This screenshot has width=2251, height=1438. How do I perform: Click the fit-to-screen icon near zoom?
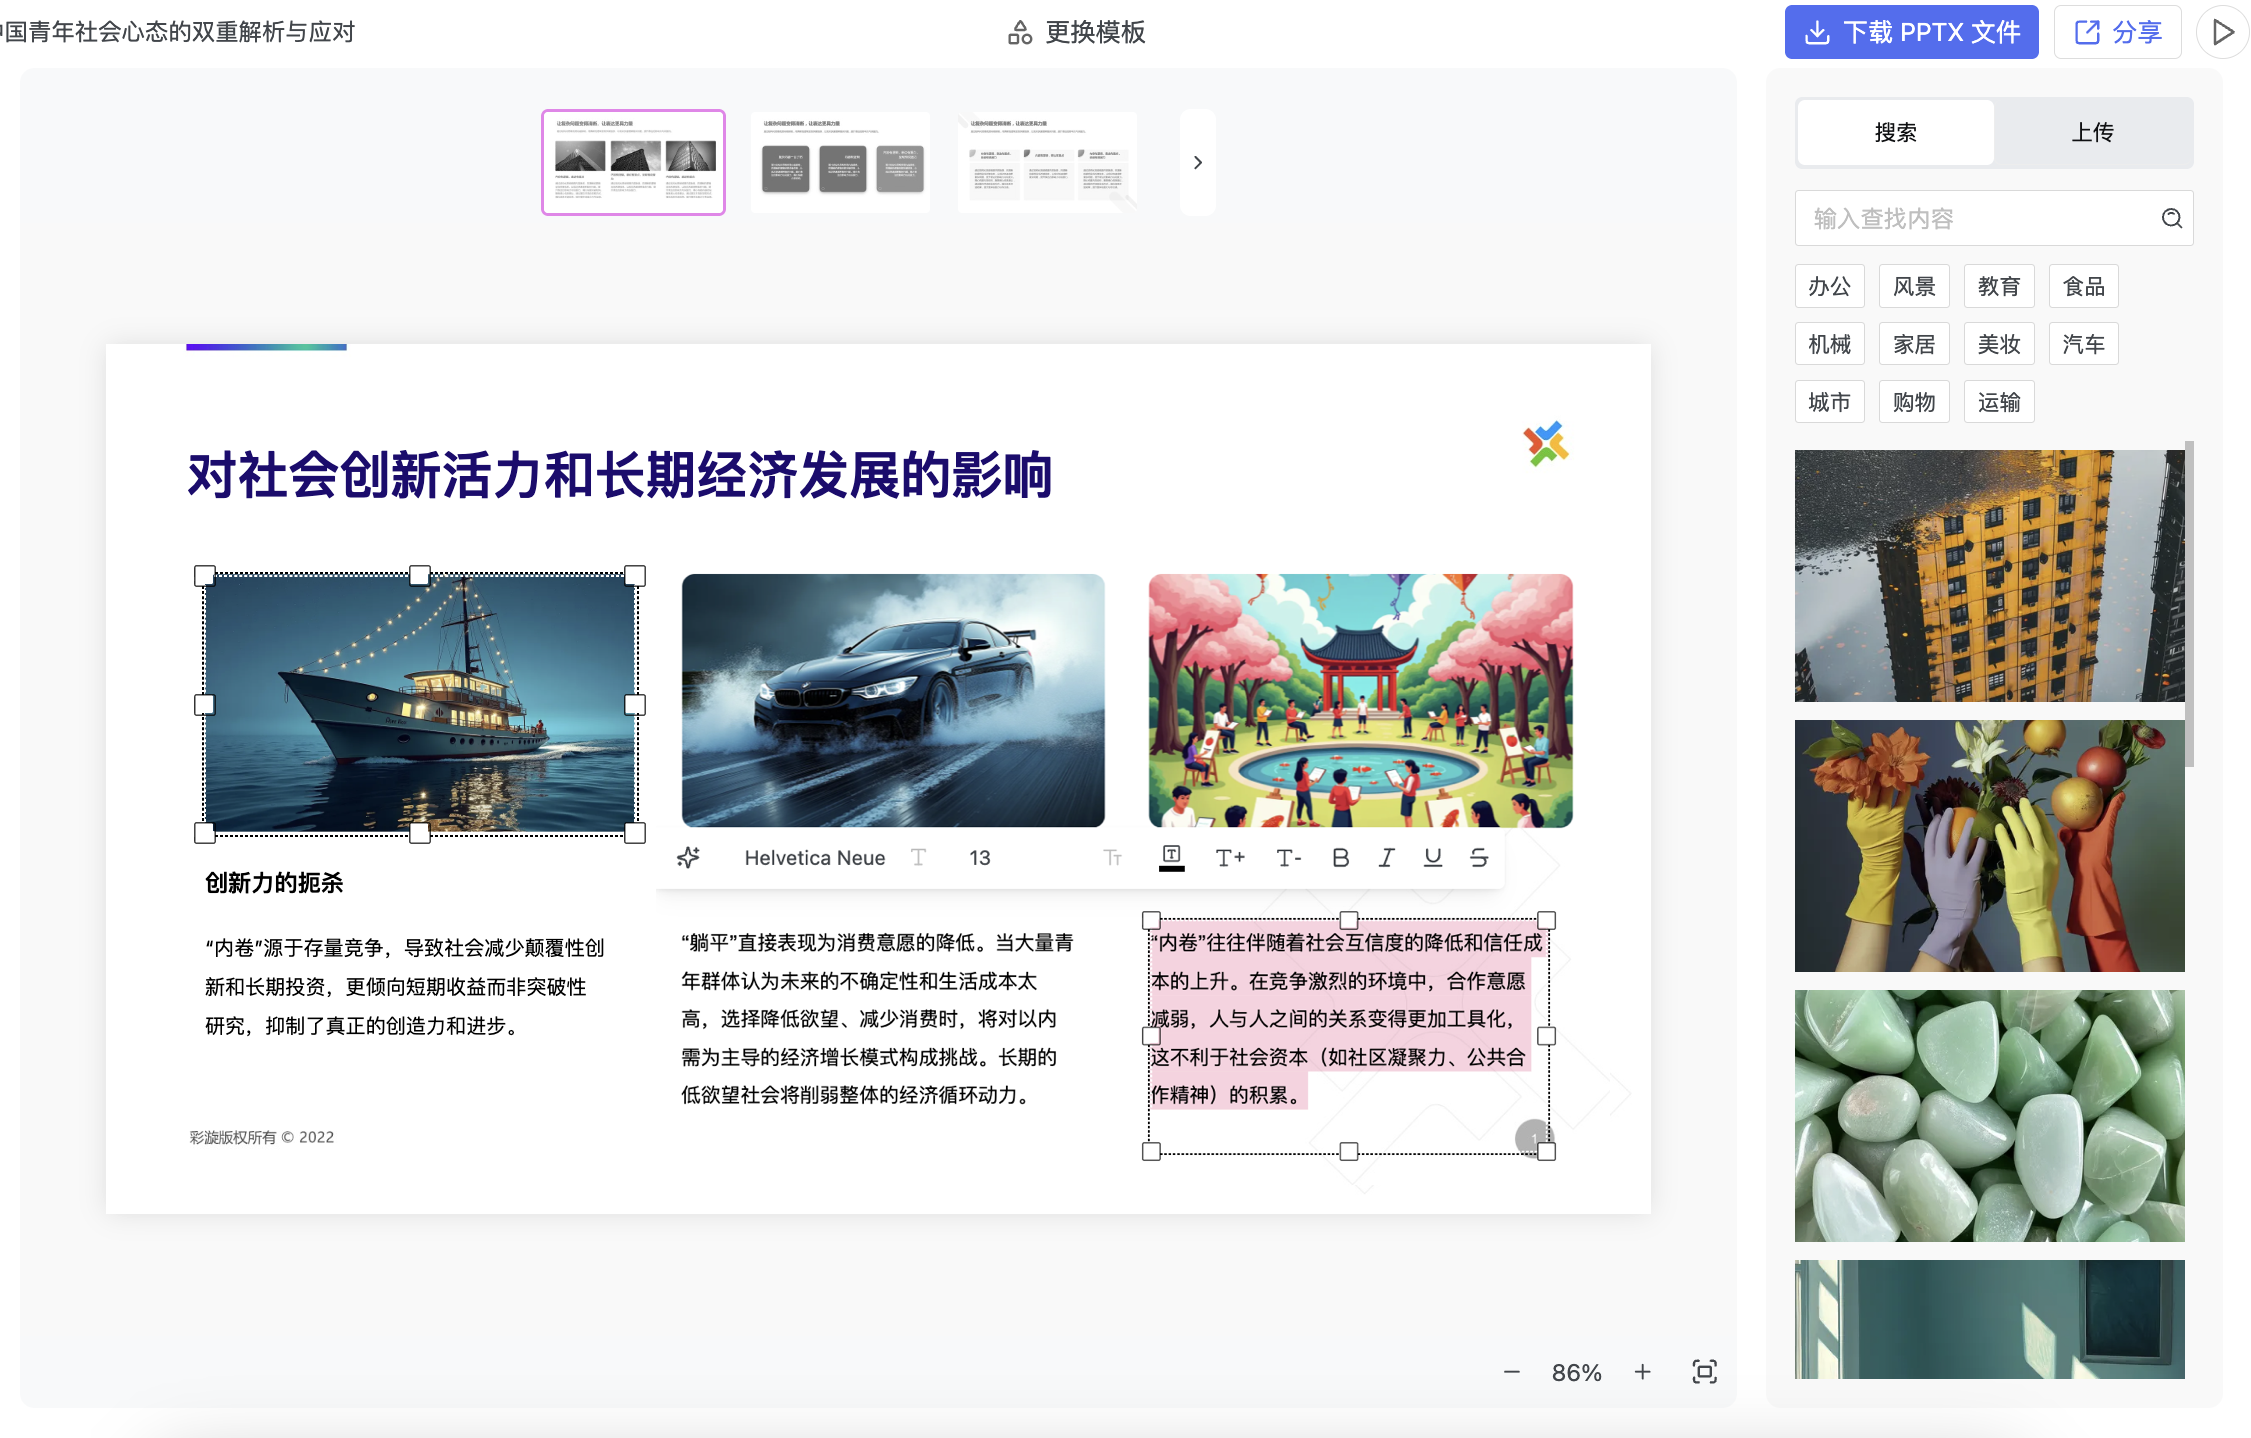[x=1704, y=1372]
